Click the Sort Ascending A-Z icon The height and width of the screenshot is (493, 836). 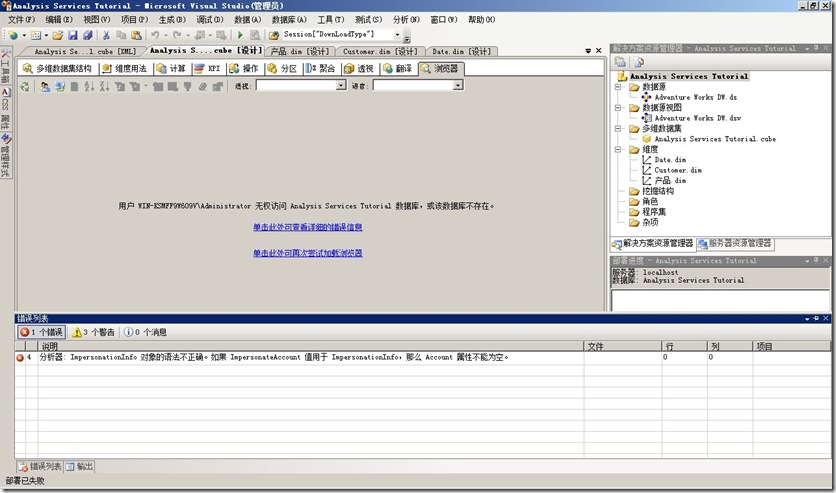(x=89, y=86)
